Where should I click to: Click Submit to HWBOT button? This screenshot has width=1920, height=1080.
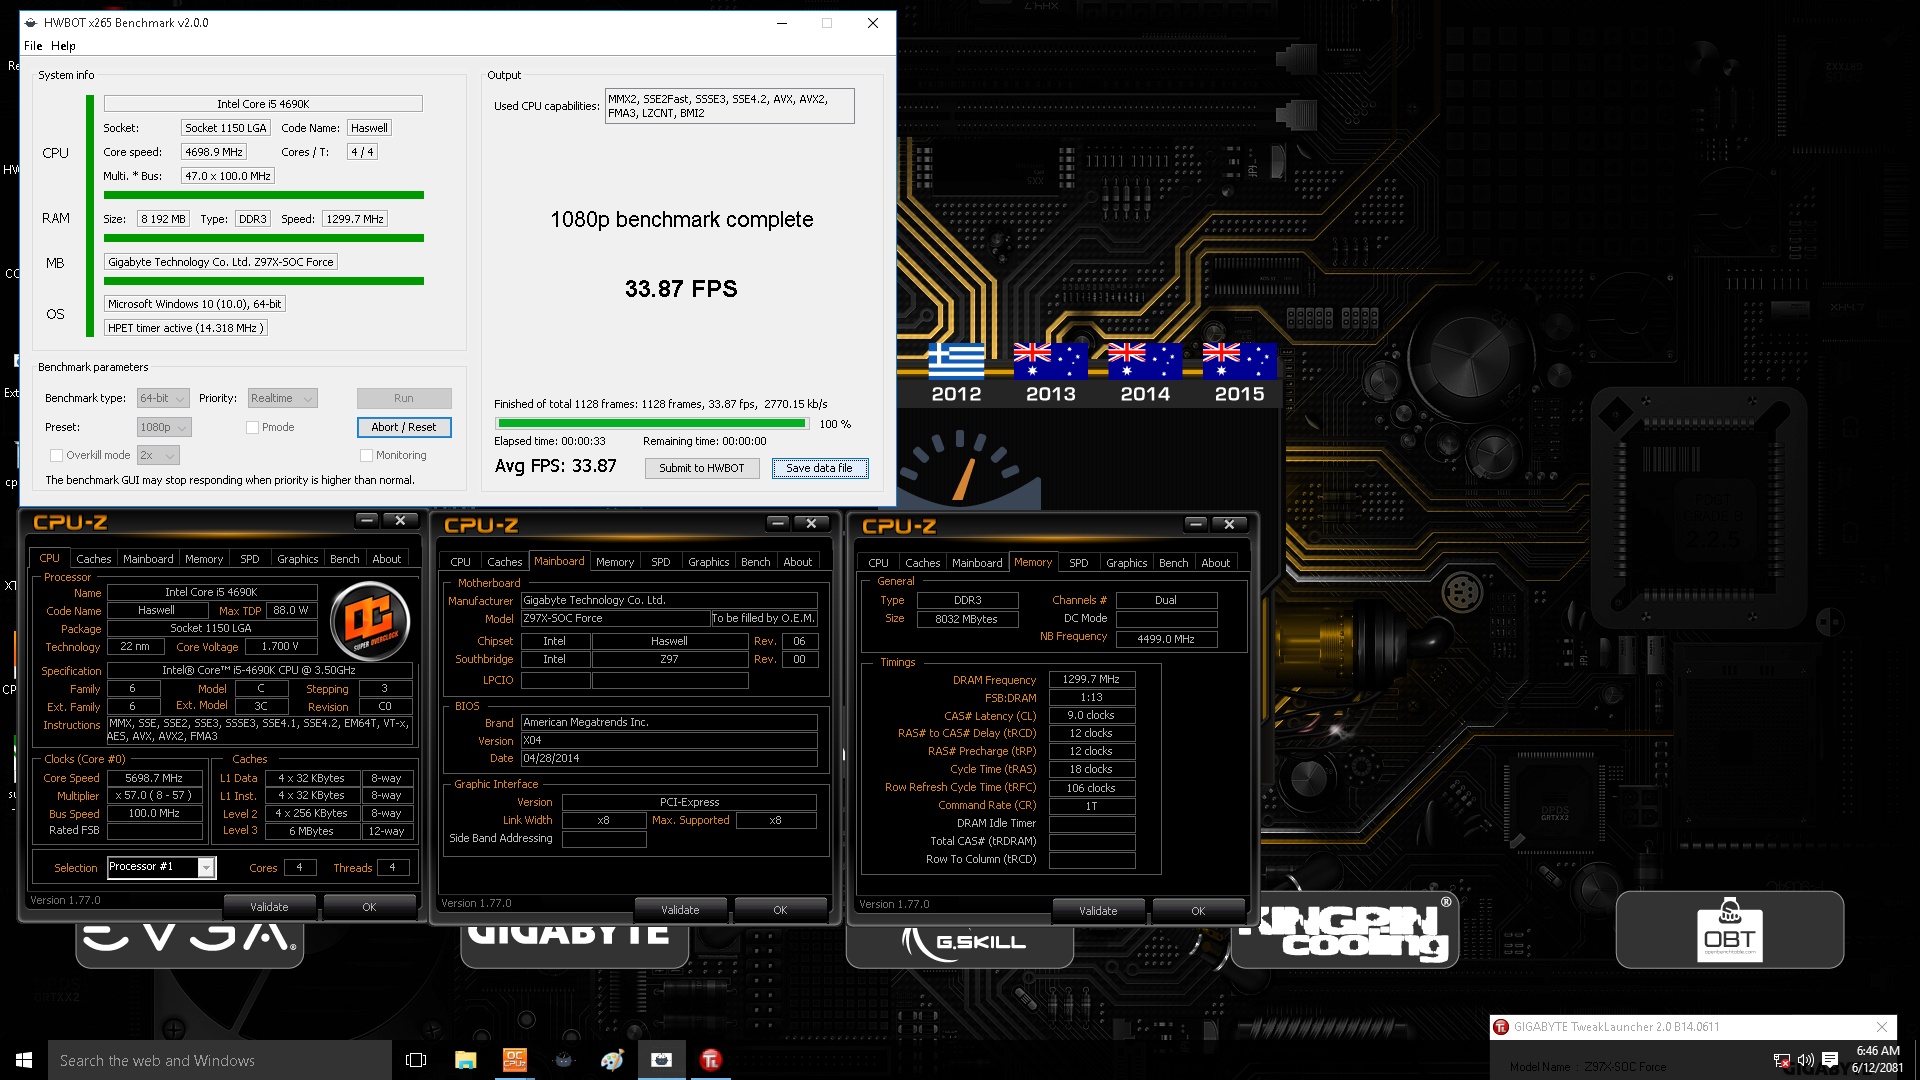pyautogui.click(x=702, y=469)
